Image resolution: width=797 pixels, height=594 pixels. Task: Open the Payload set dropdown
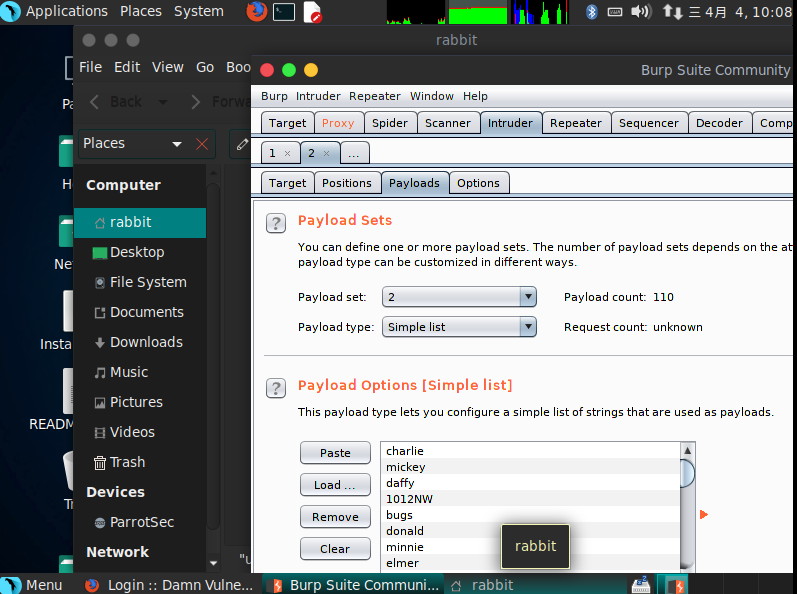(x=528, y=297)
